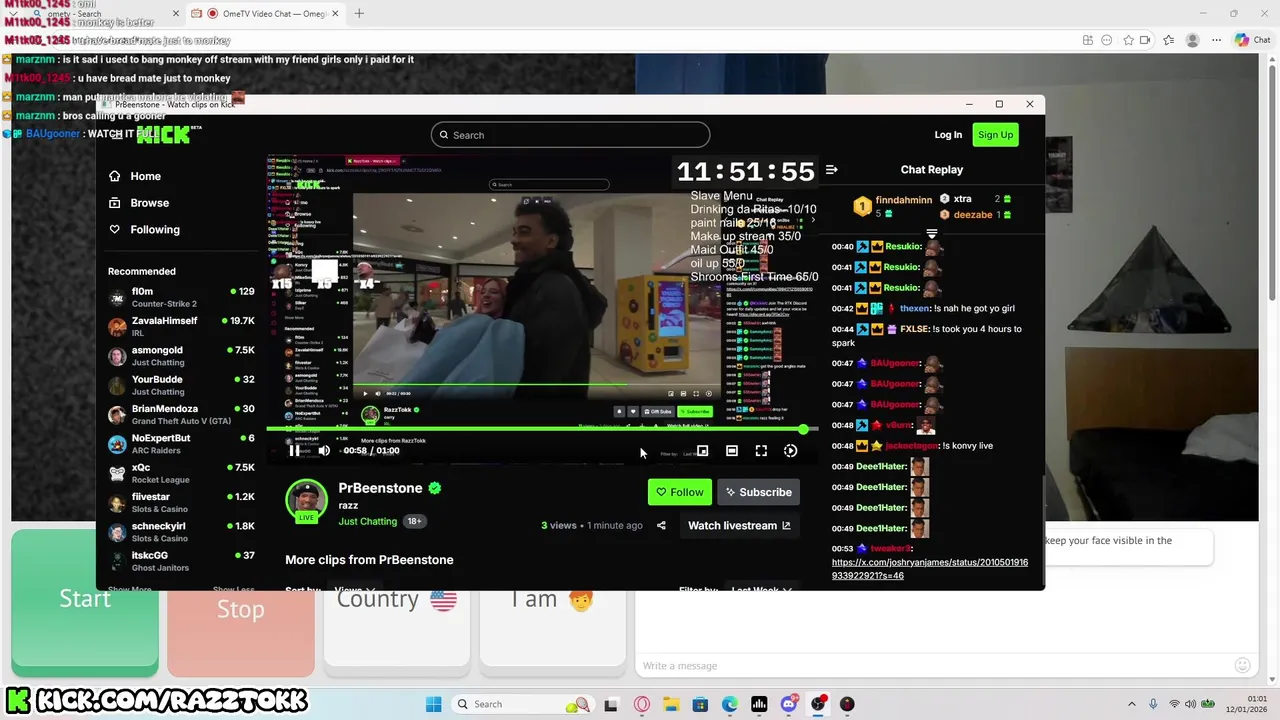Open the Windows Start menu
Screen dimensions: 1280x720
[x=433, y=704]
